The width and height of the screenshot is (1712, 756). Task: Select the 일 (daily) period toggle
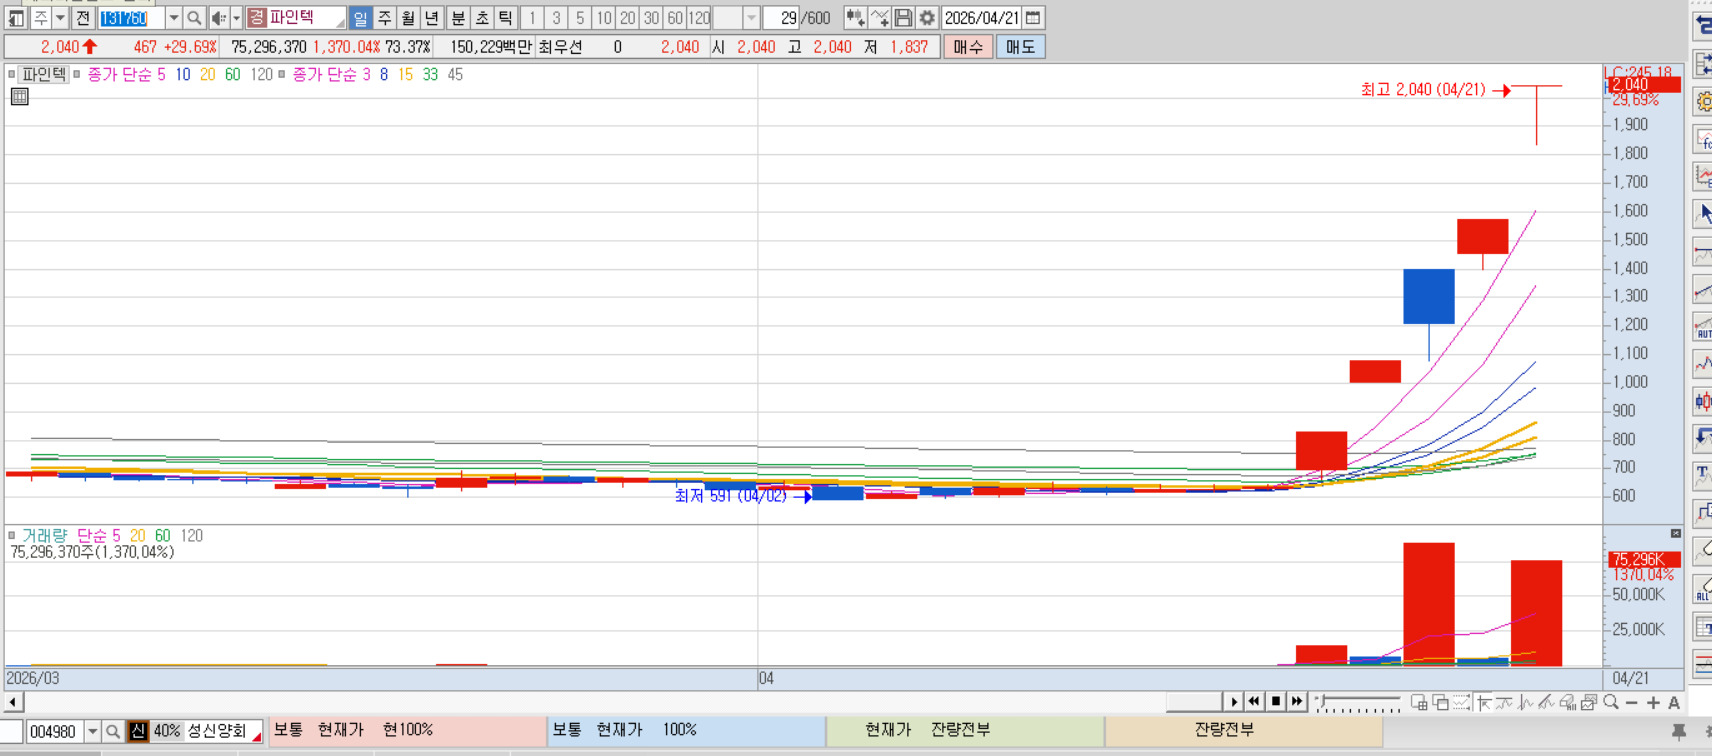(x=360, y=18)
